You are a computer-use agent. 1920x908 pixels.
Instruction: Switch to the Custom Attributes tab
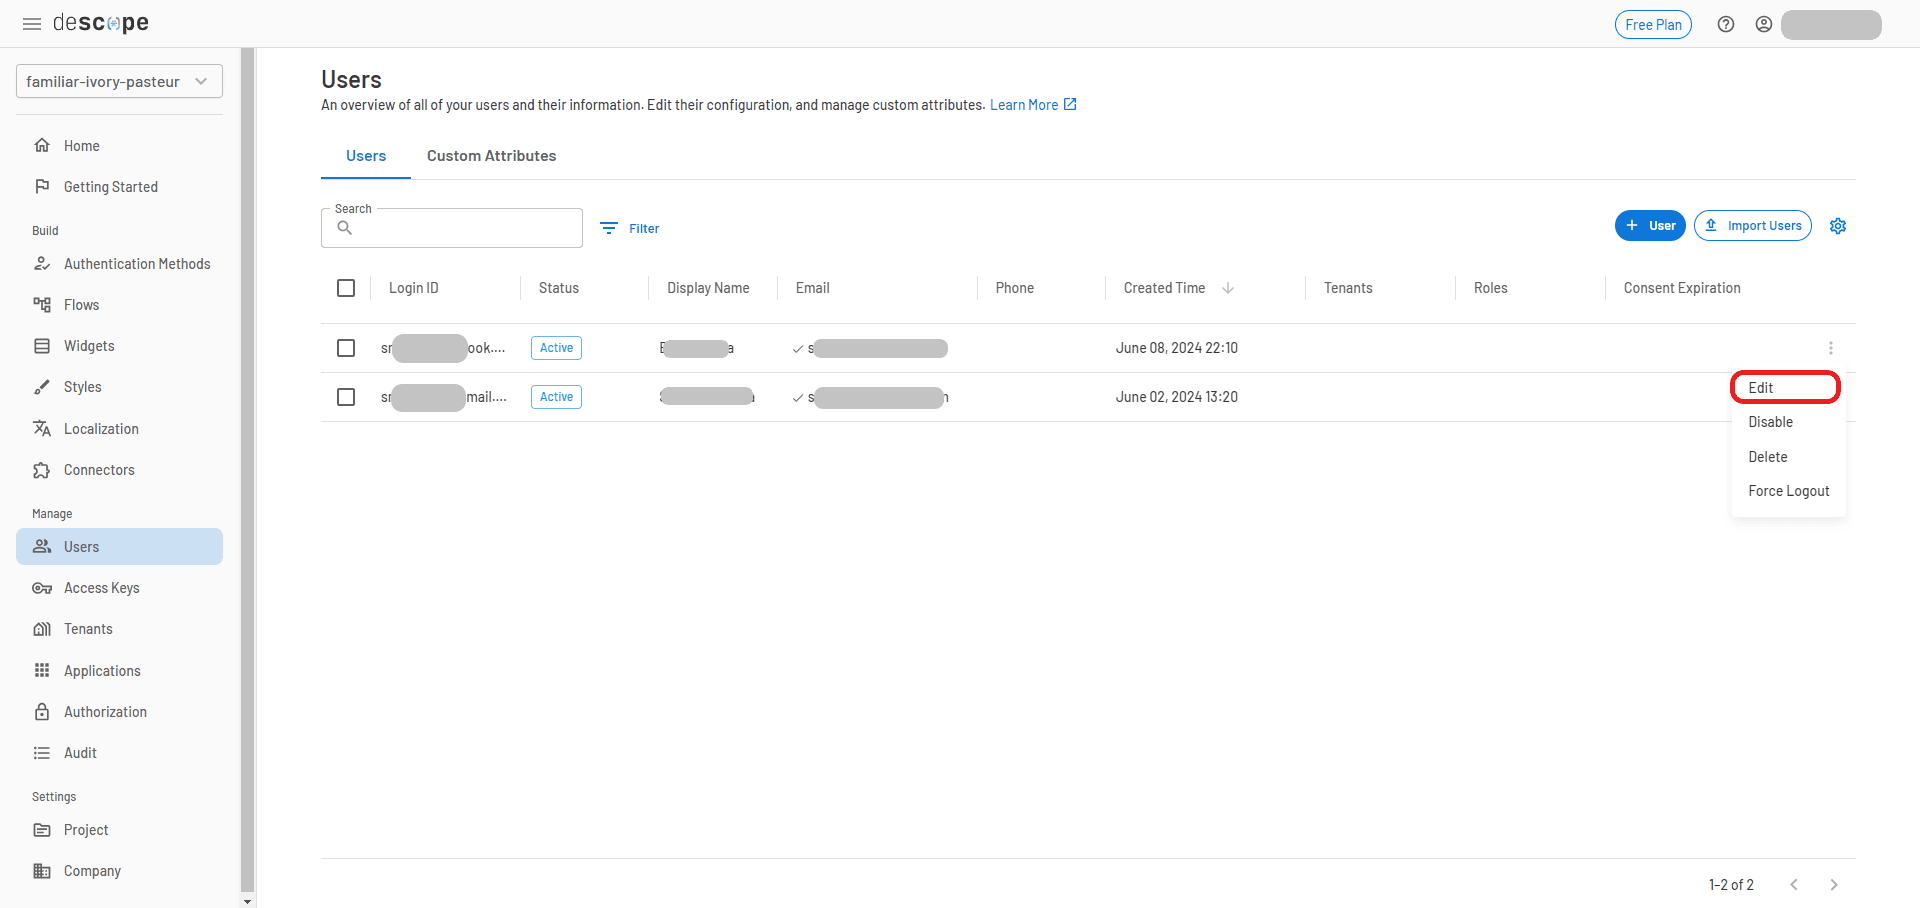click(491, 155)
